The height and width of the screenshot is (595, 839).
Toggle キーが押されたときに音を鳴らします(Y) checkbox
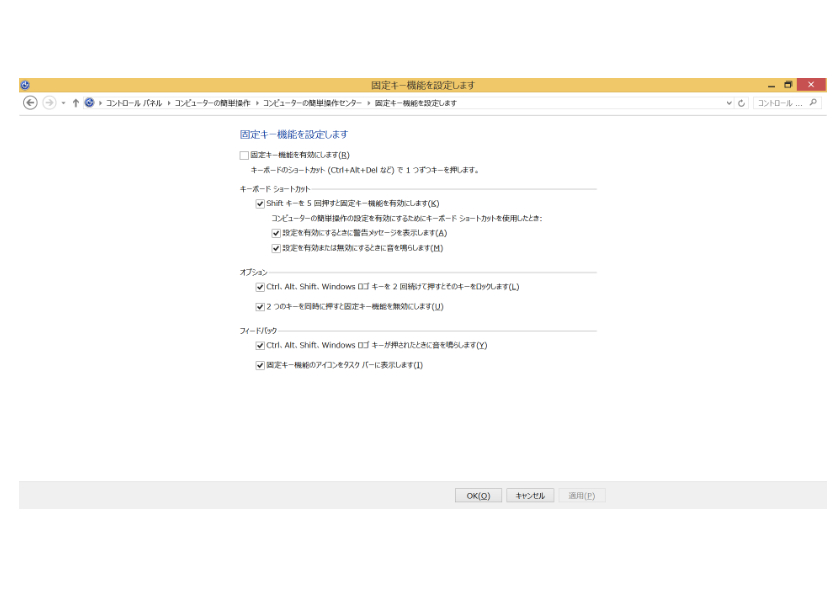(260, 346)
